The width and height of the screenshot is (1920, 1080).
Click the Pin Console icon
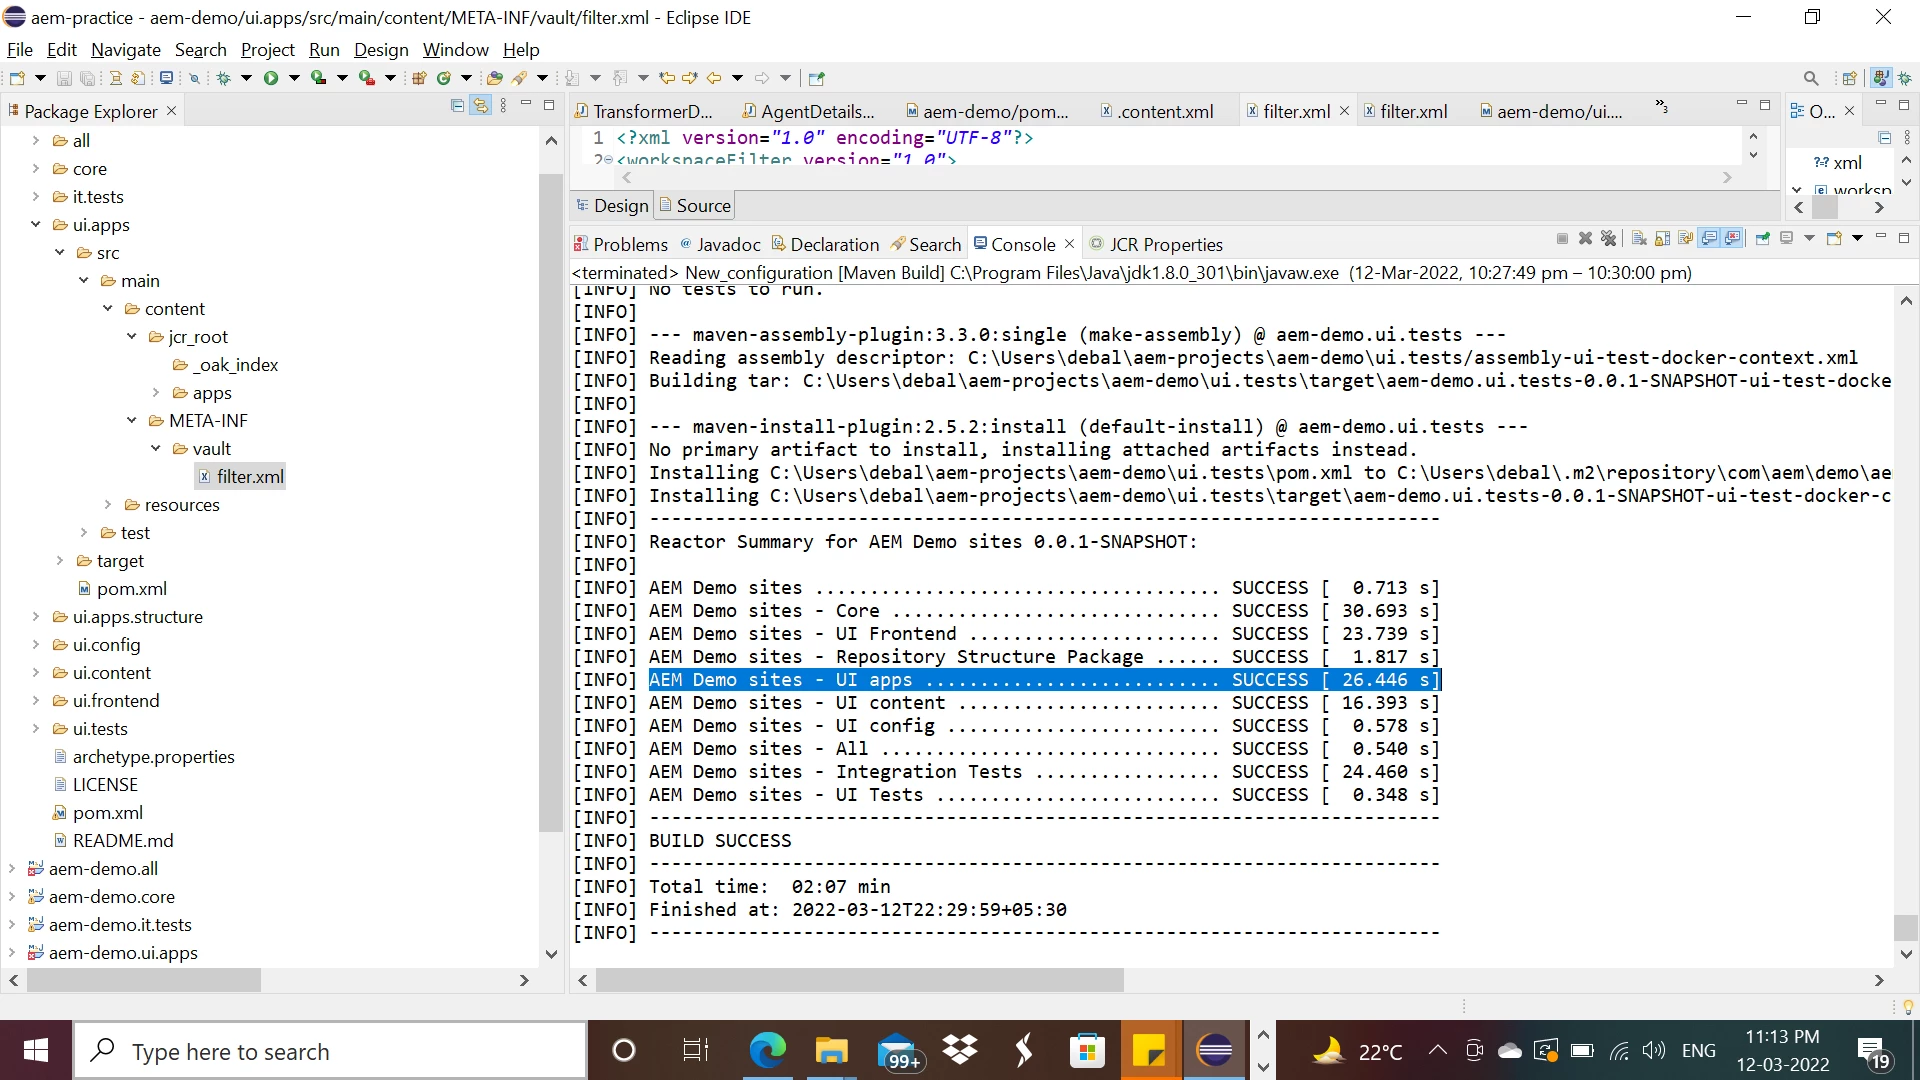[x=1762, y=239]
